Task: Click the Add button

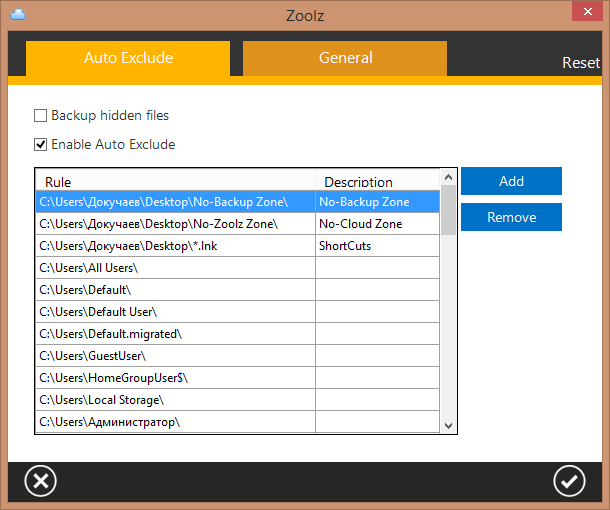Action: [511, 181]
